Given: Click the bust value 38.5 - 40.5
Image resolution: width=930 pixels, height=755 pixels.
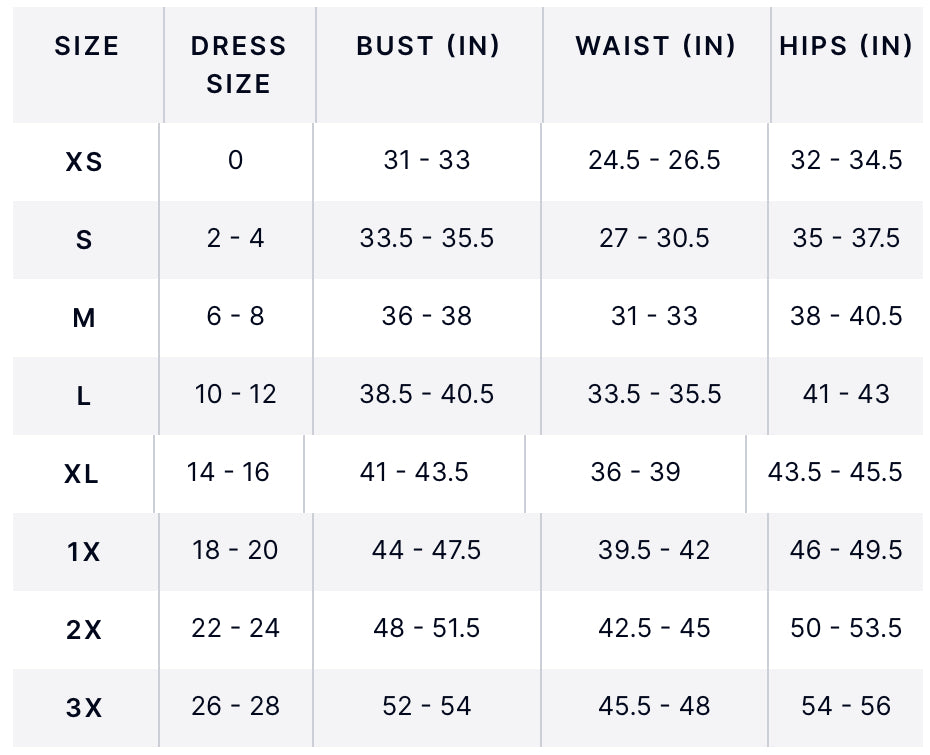Looking at the screenshot, I should tap(427, 394).
